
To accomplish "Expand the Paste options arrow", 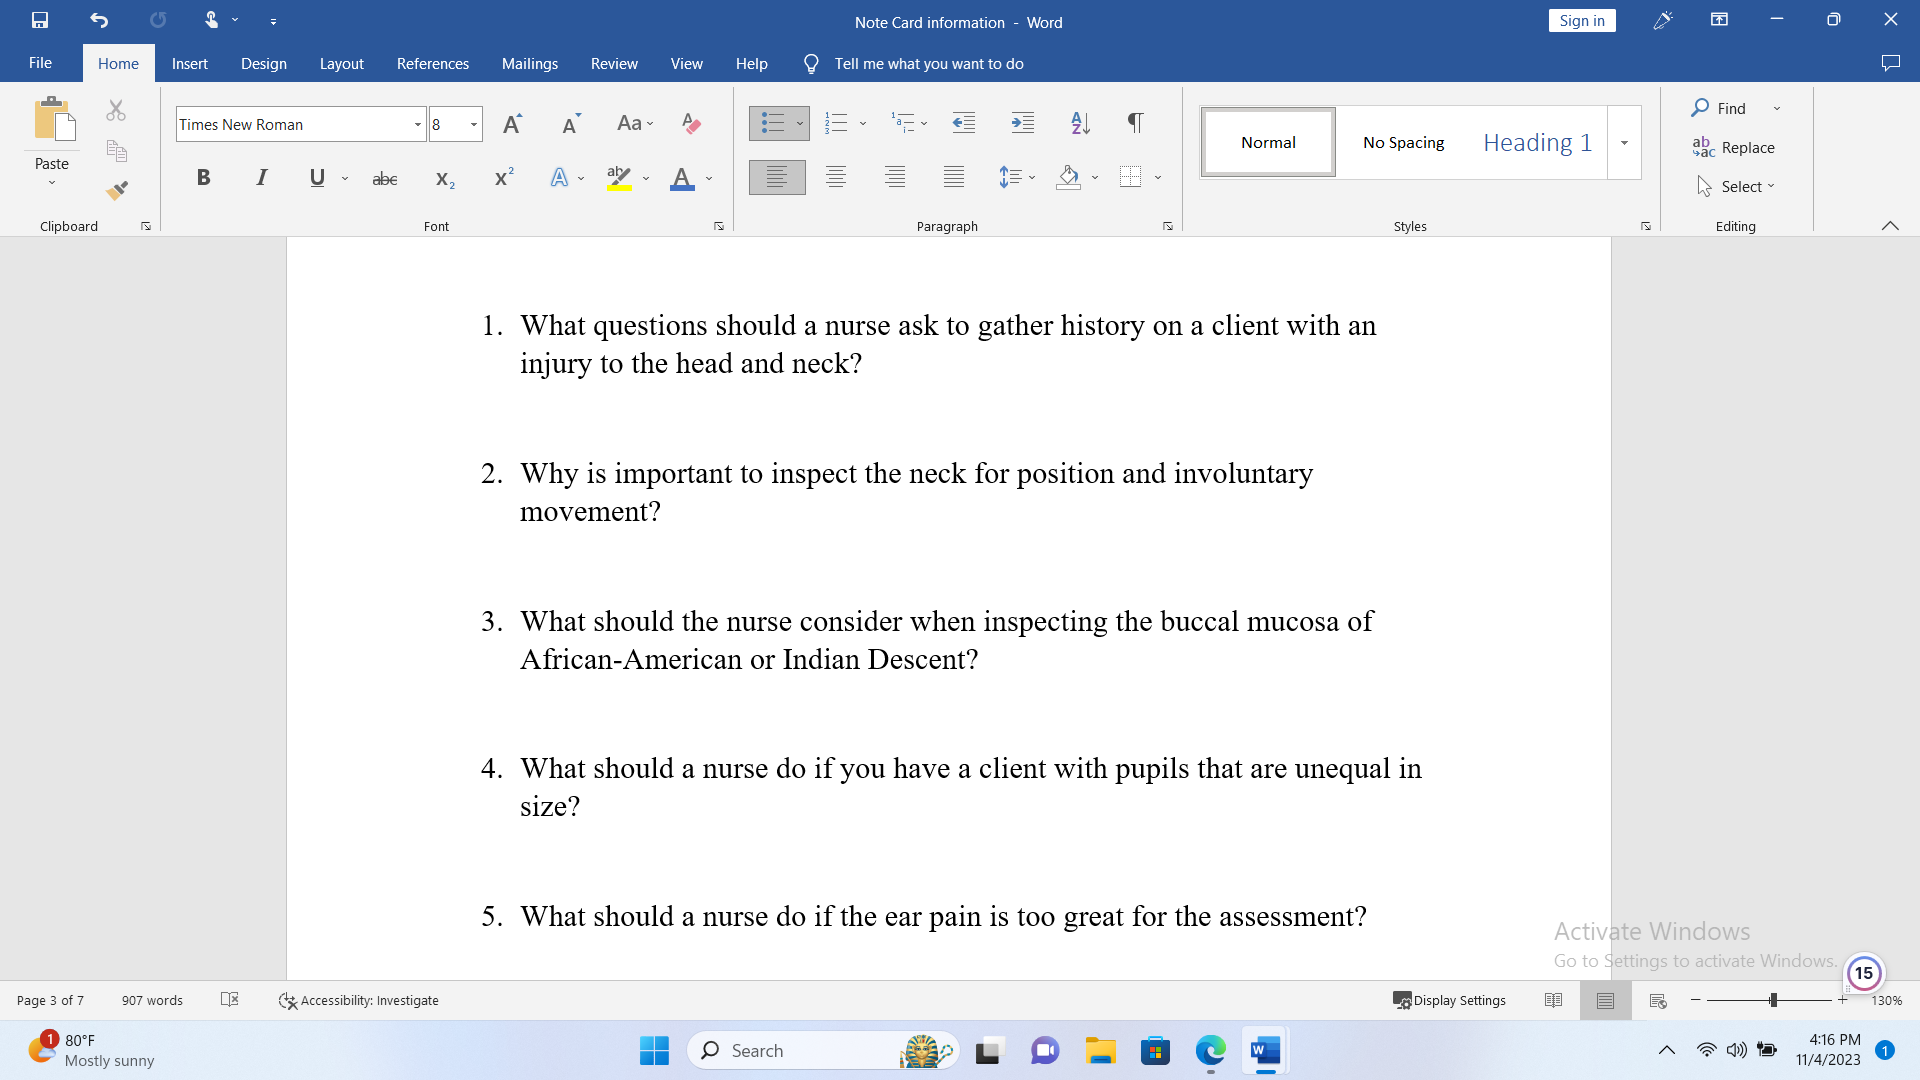I will click(52, 183).
